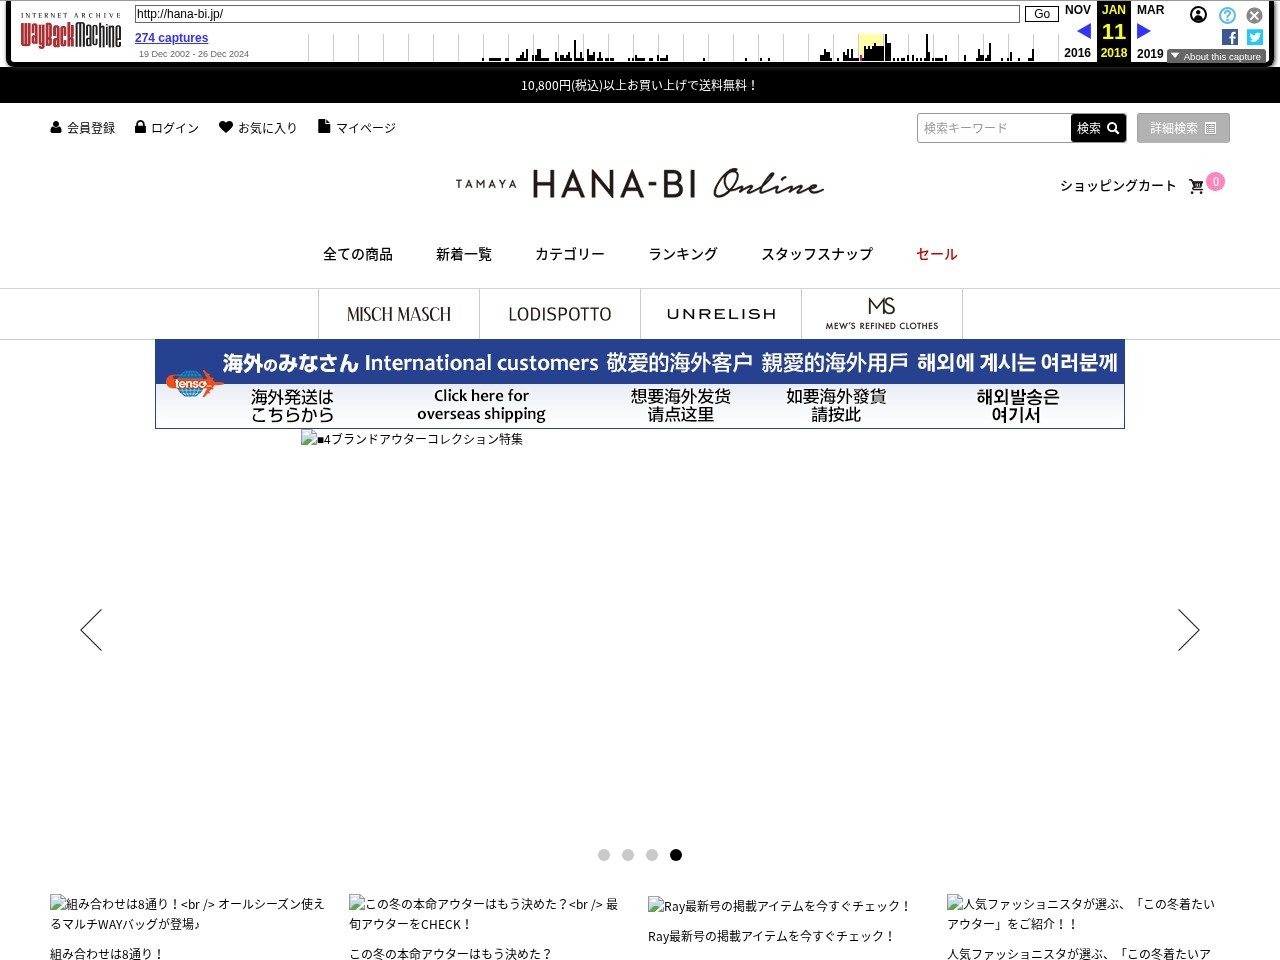The width and height of the screenshot is (1280, 960).
Task: Share capture via Twitter icon
Action: pos(1255,37)
